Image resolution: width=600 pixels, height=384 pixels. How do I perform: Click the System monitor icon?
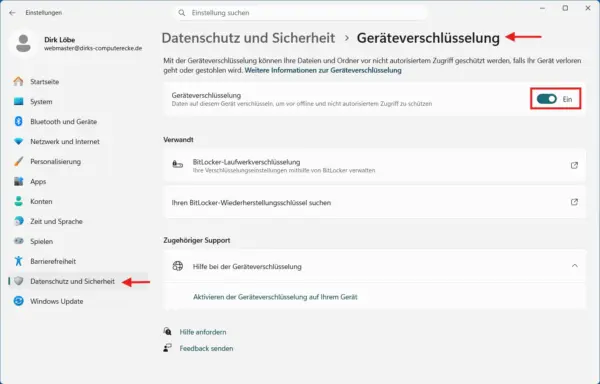[x=18, y=101]
